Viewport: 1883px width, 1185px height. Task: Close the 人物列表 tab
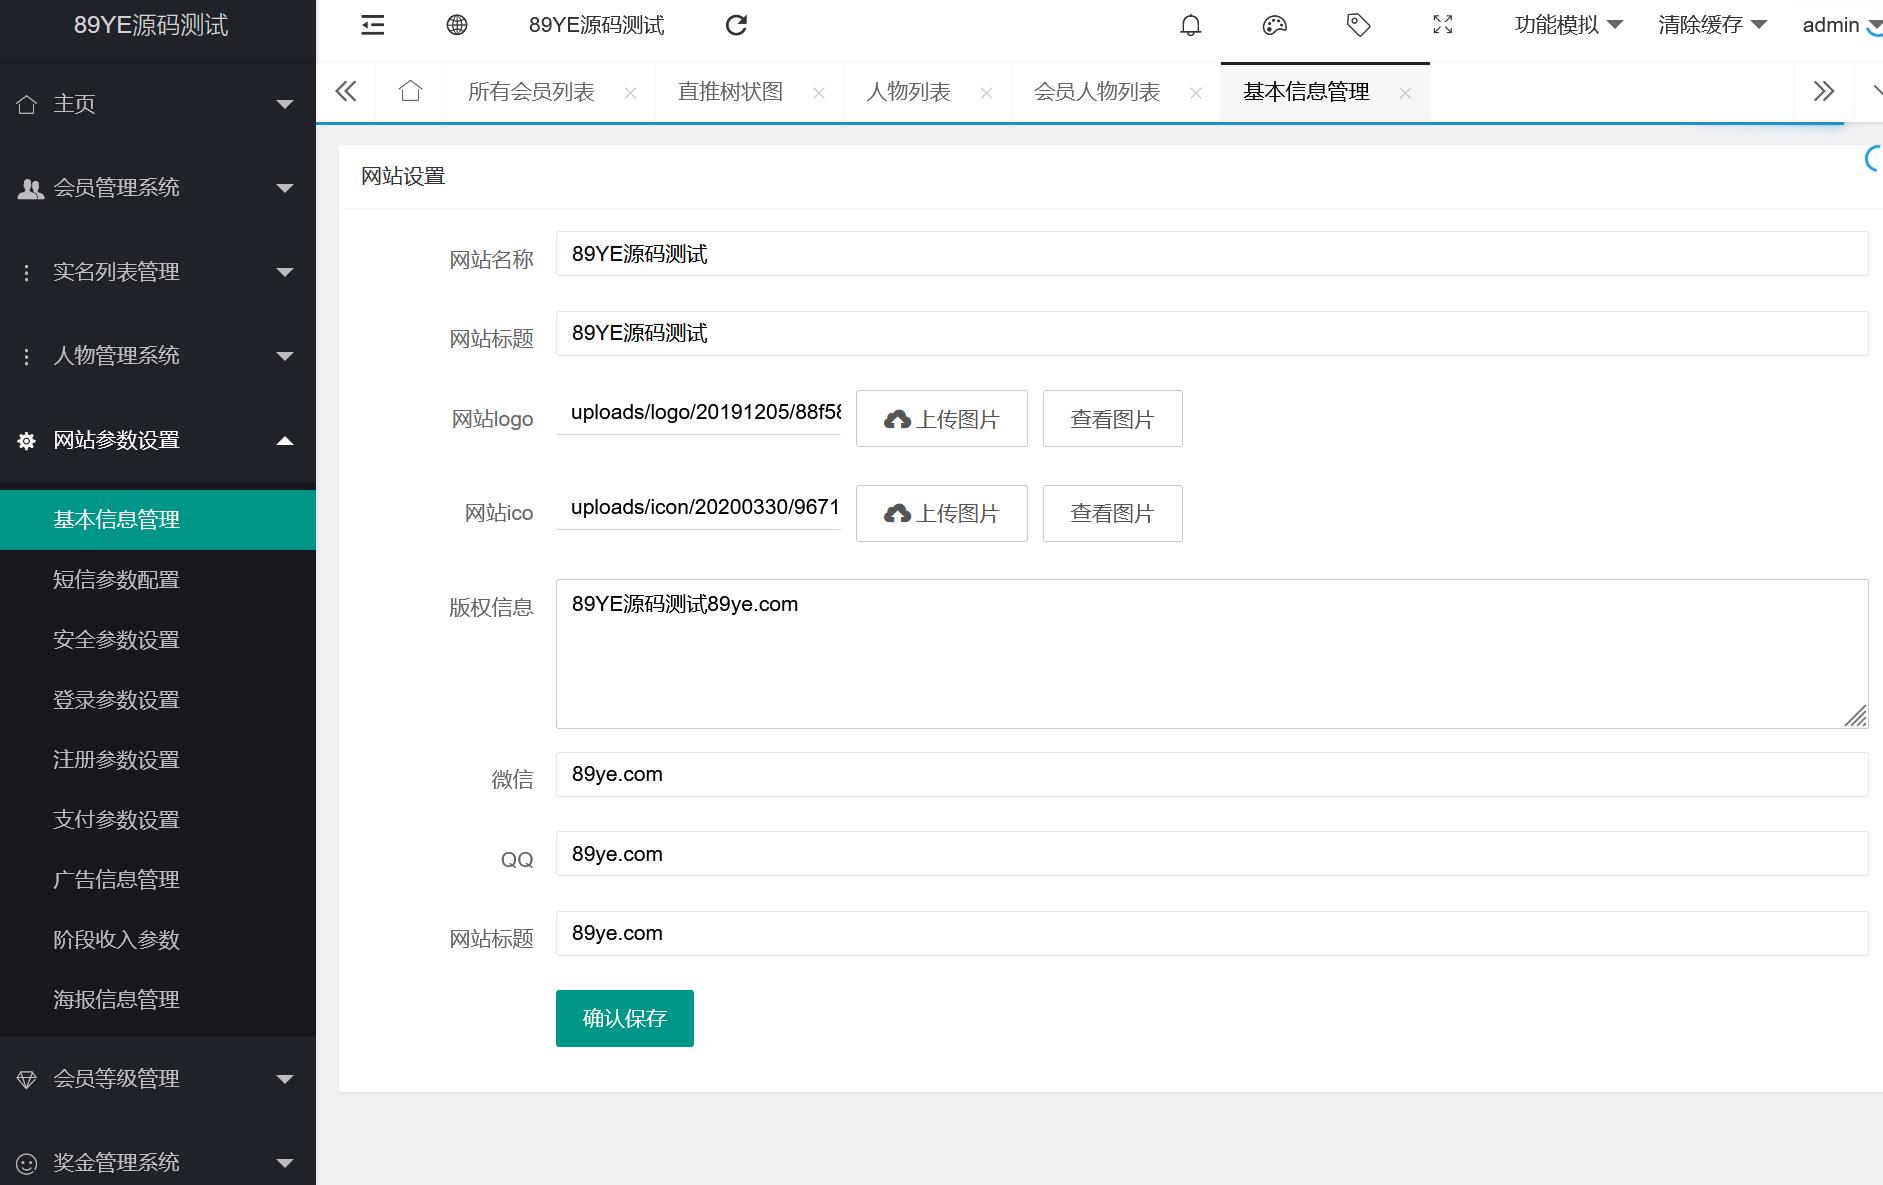[x=986, y=93]
